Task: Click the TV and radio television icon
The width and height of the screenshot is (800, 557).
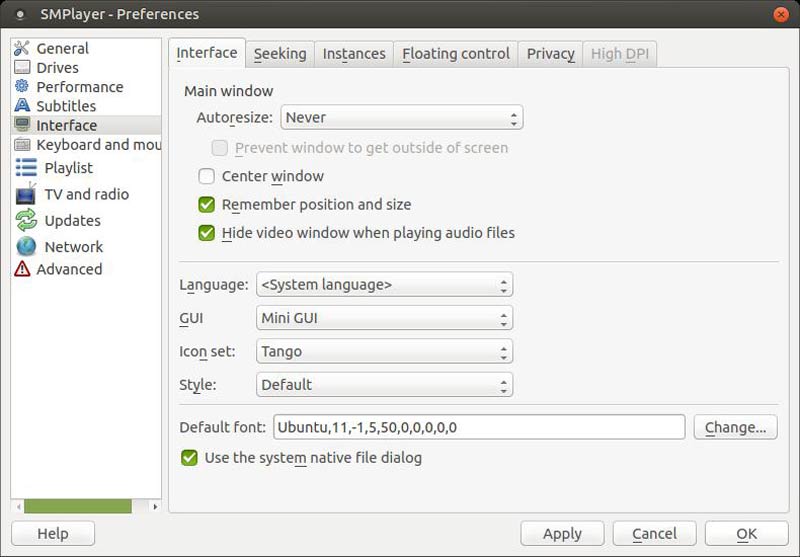Action: point(26,194)
